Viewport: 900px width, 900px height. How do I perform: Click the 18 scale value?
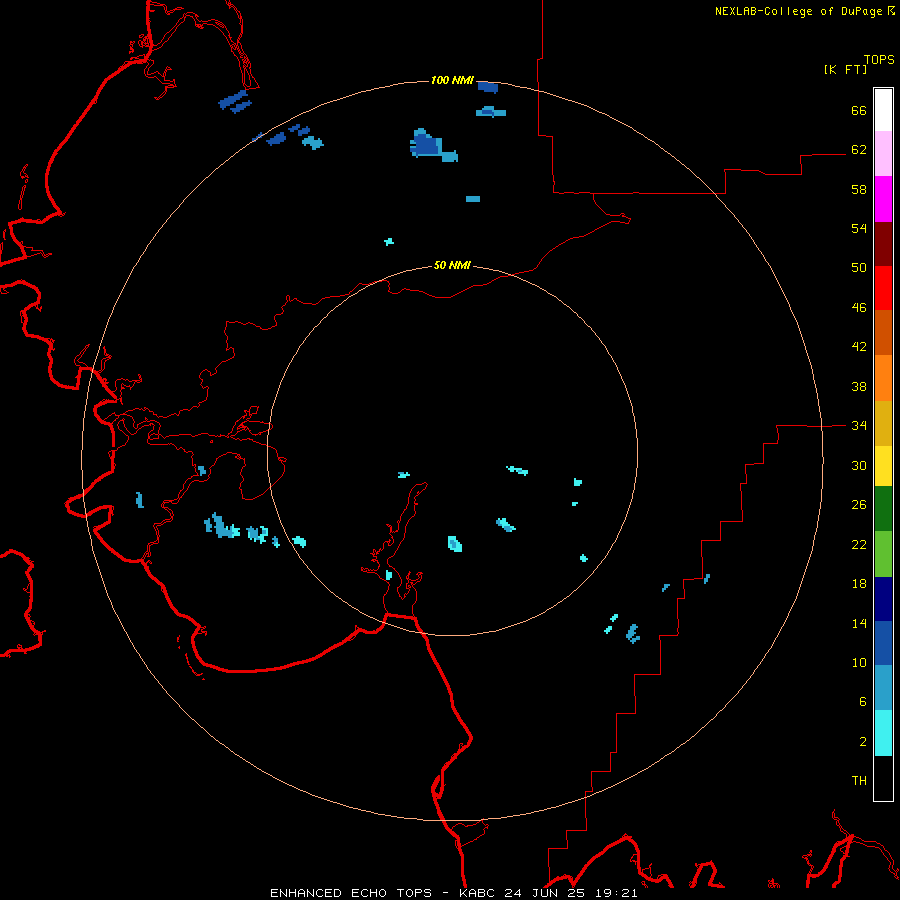point(859,584)
